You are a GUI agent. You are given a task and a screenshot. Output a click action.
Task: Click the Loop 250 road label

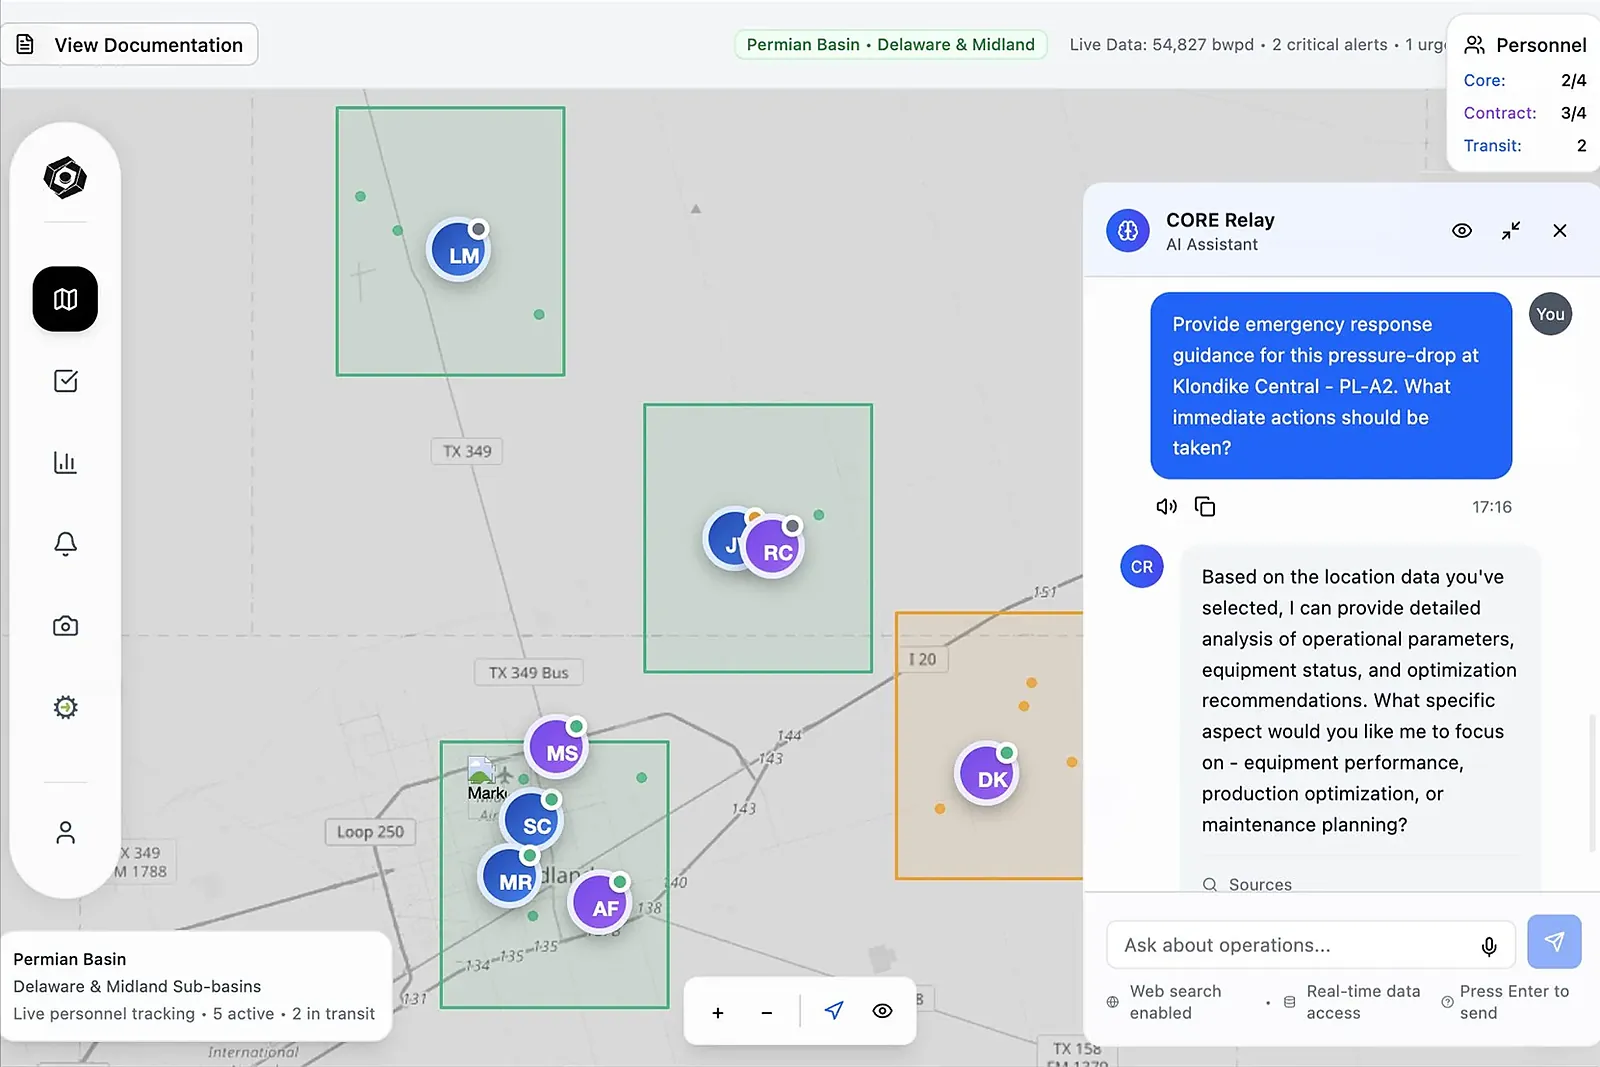click(370, 832)
